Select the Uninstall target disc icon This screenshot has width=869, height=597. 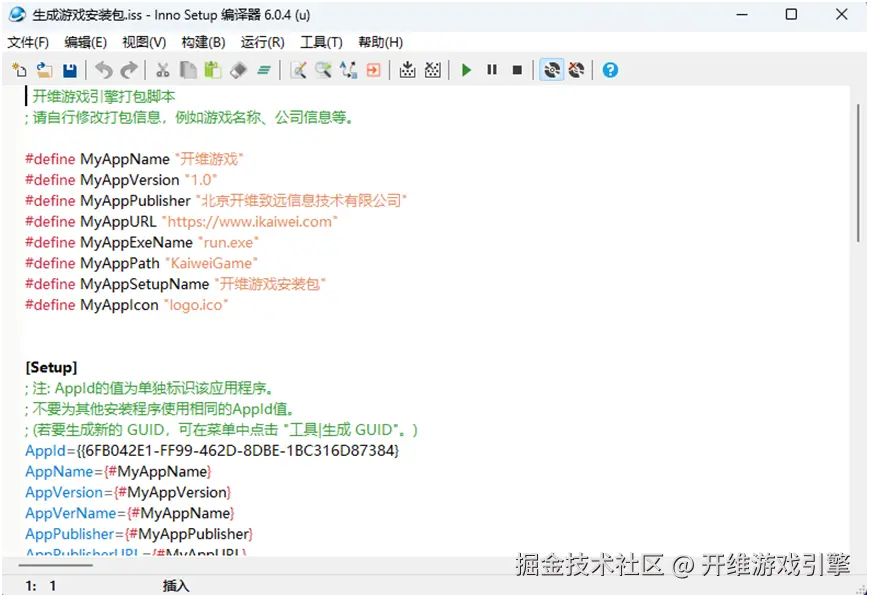tap(576, 70)
